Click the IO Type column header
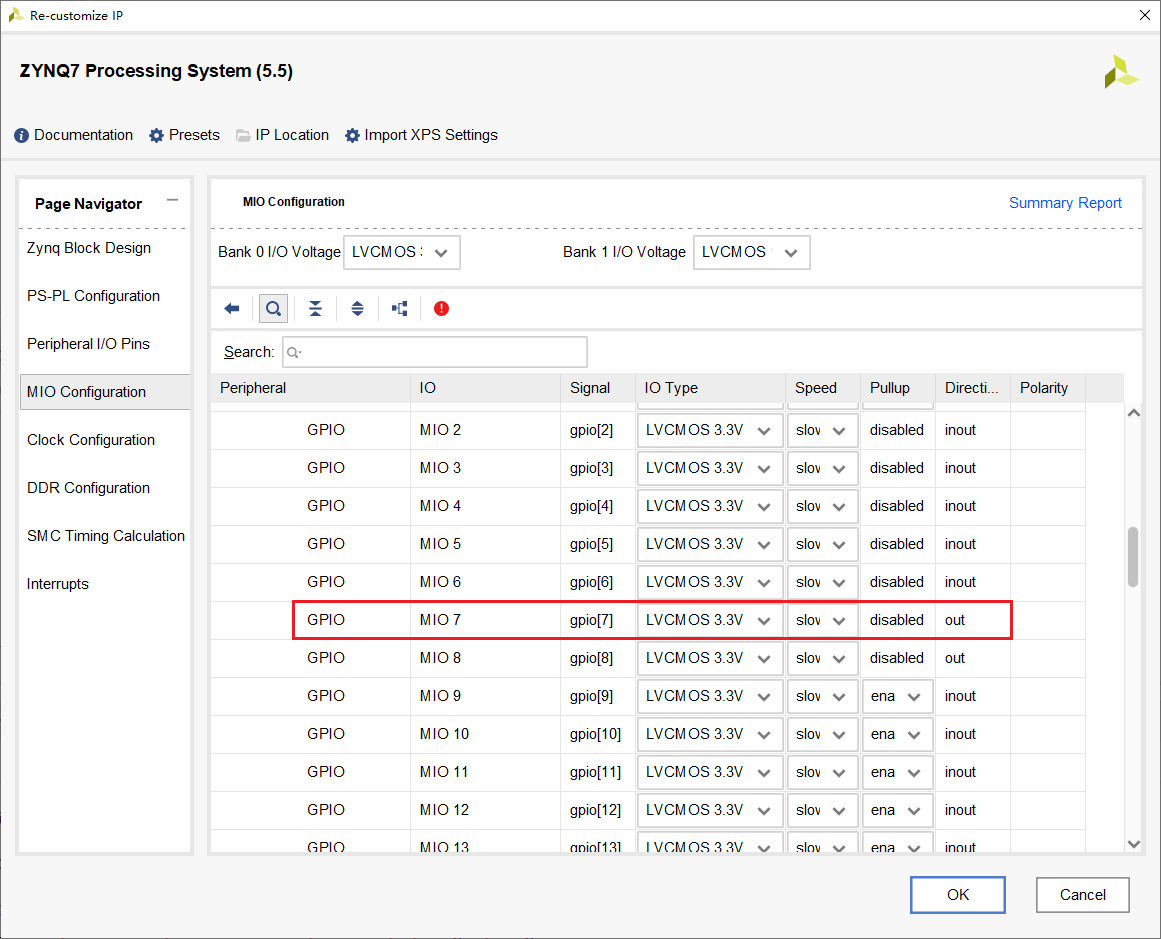 (x=710, y=388)
